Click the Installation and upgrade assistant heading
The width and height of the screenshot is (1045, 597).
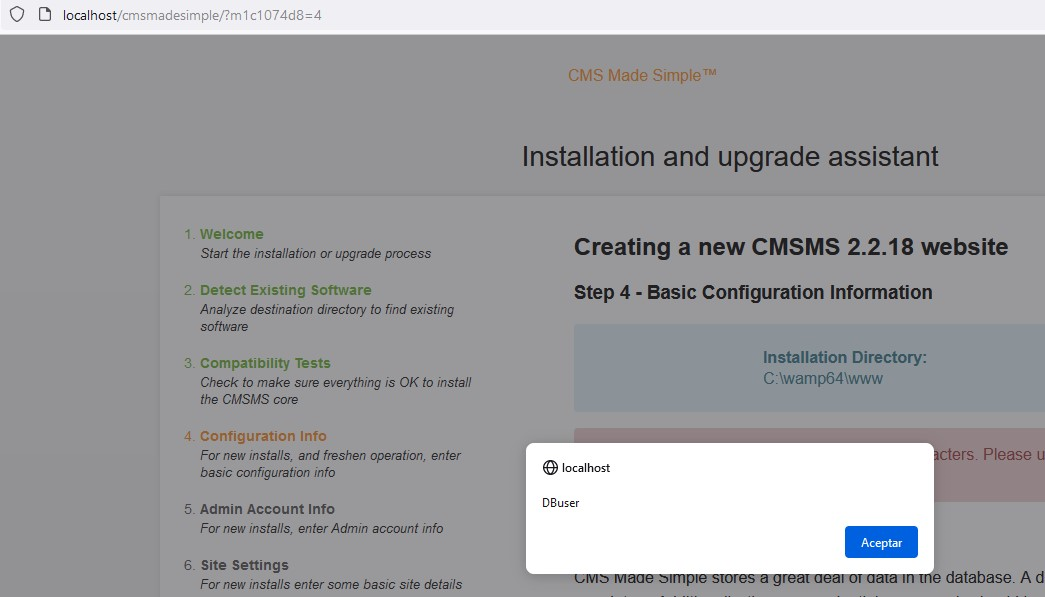pyautogui.click(x=730, y=157)
